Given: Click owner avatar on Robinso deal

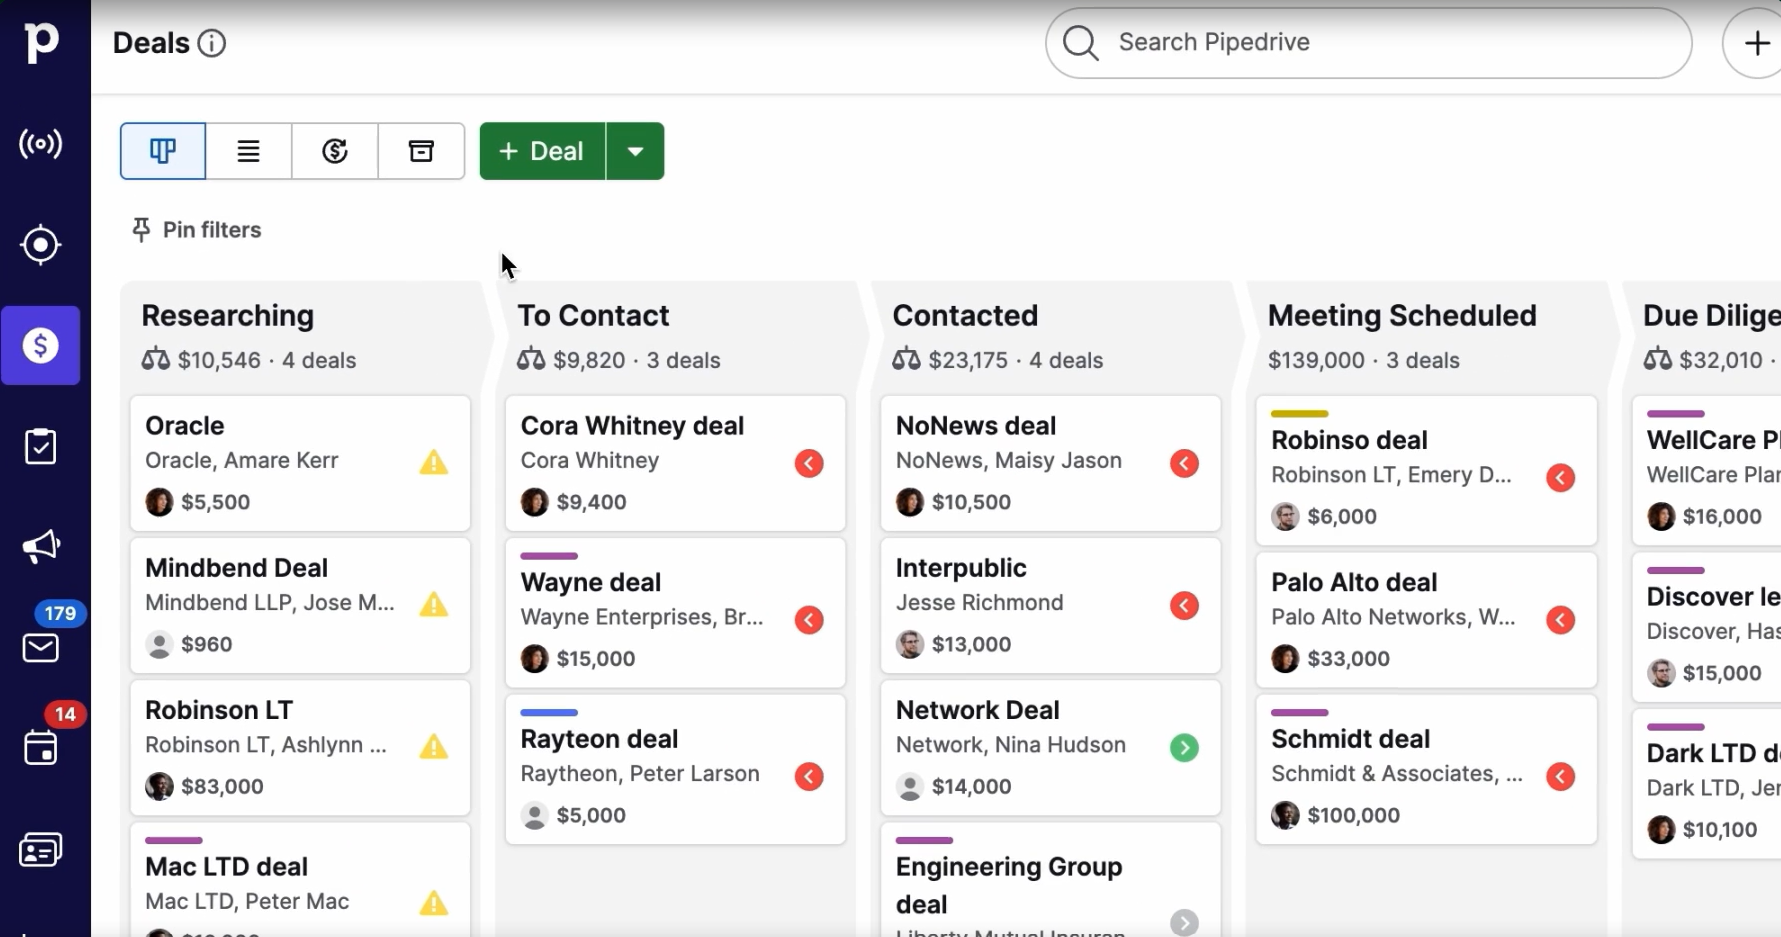Looking at the screenshot, I should point(1285,517).
